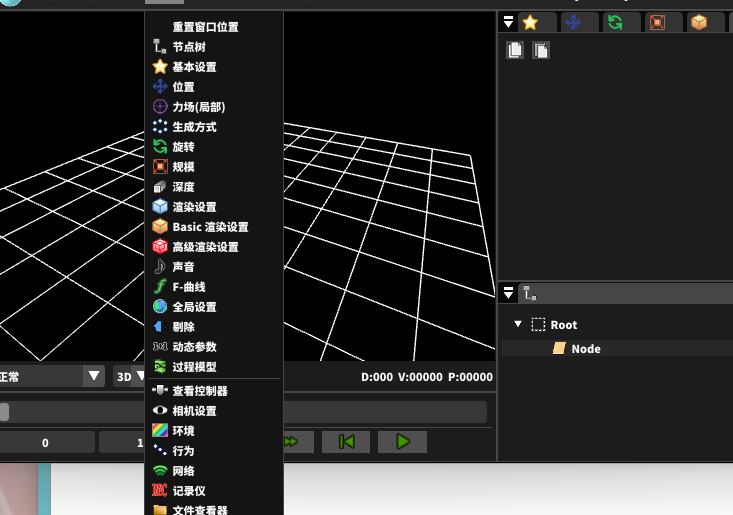Click the frame field showing 0

[45, 443]
